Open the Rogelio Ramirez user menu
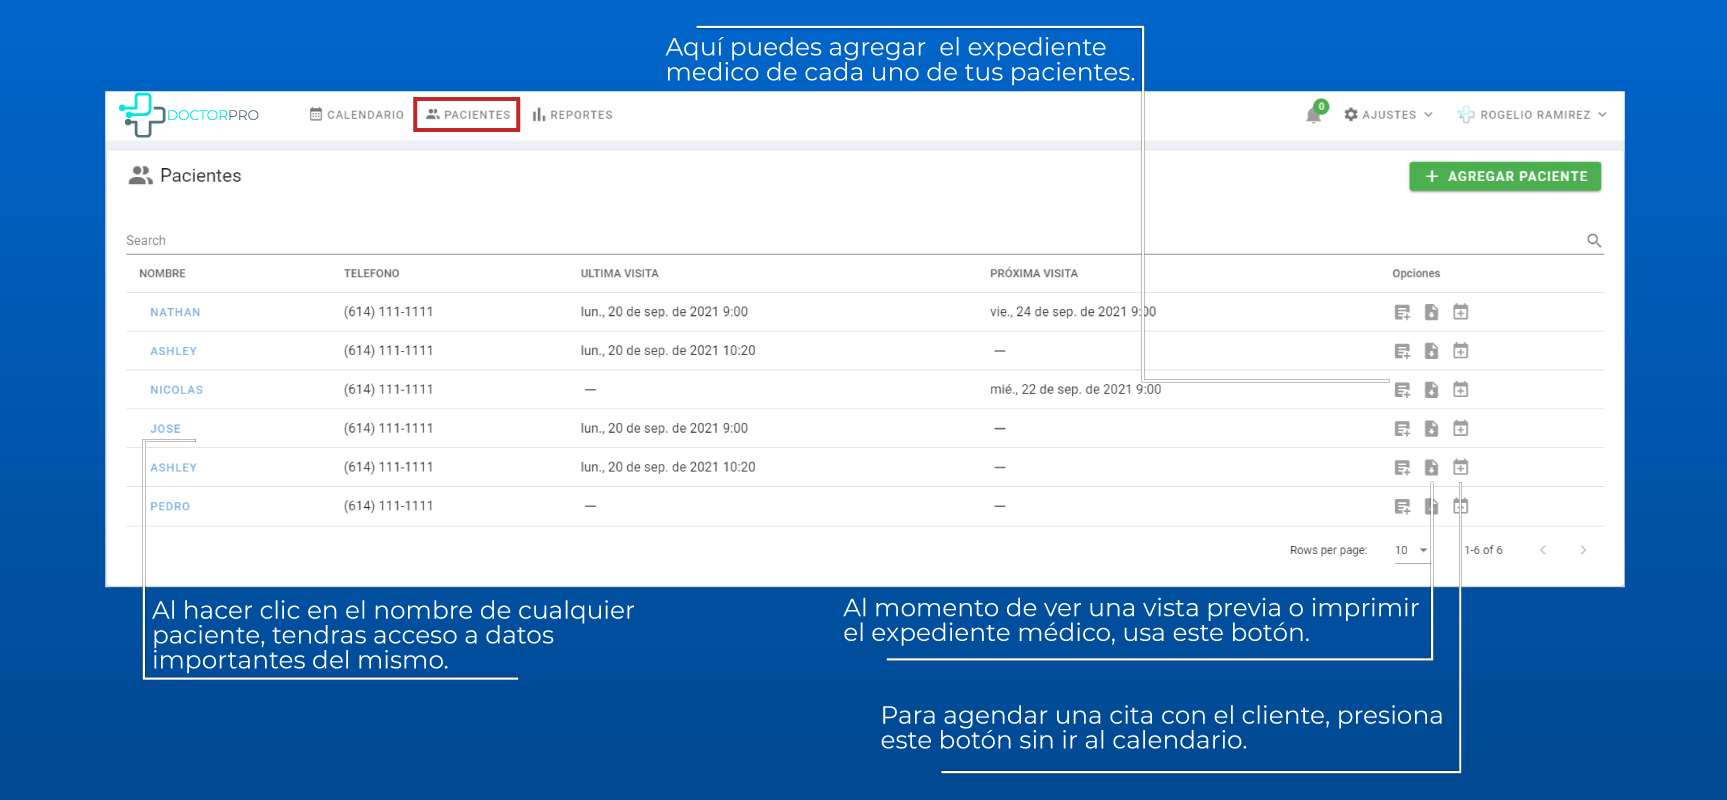This screenshot has width=1727, height=800. (x=1533, y=115)
